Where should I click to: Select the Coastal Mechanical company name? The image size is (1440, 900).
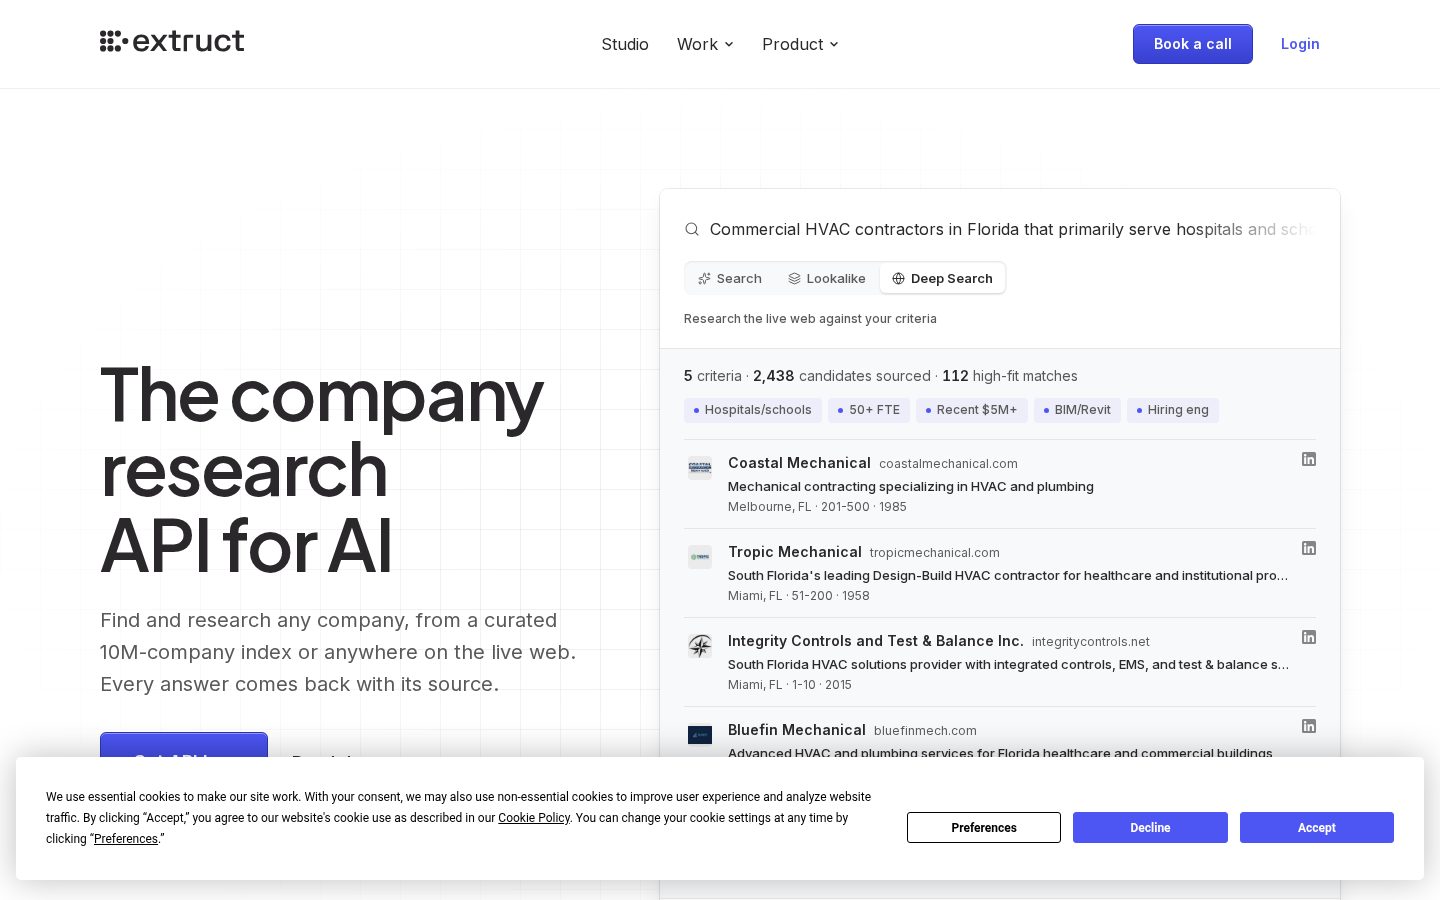[x=799, y=463]
